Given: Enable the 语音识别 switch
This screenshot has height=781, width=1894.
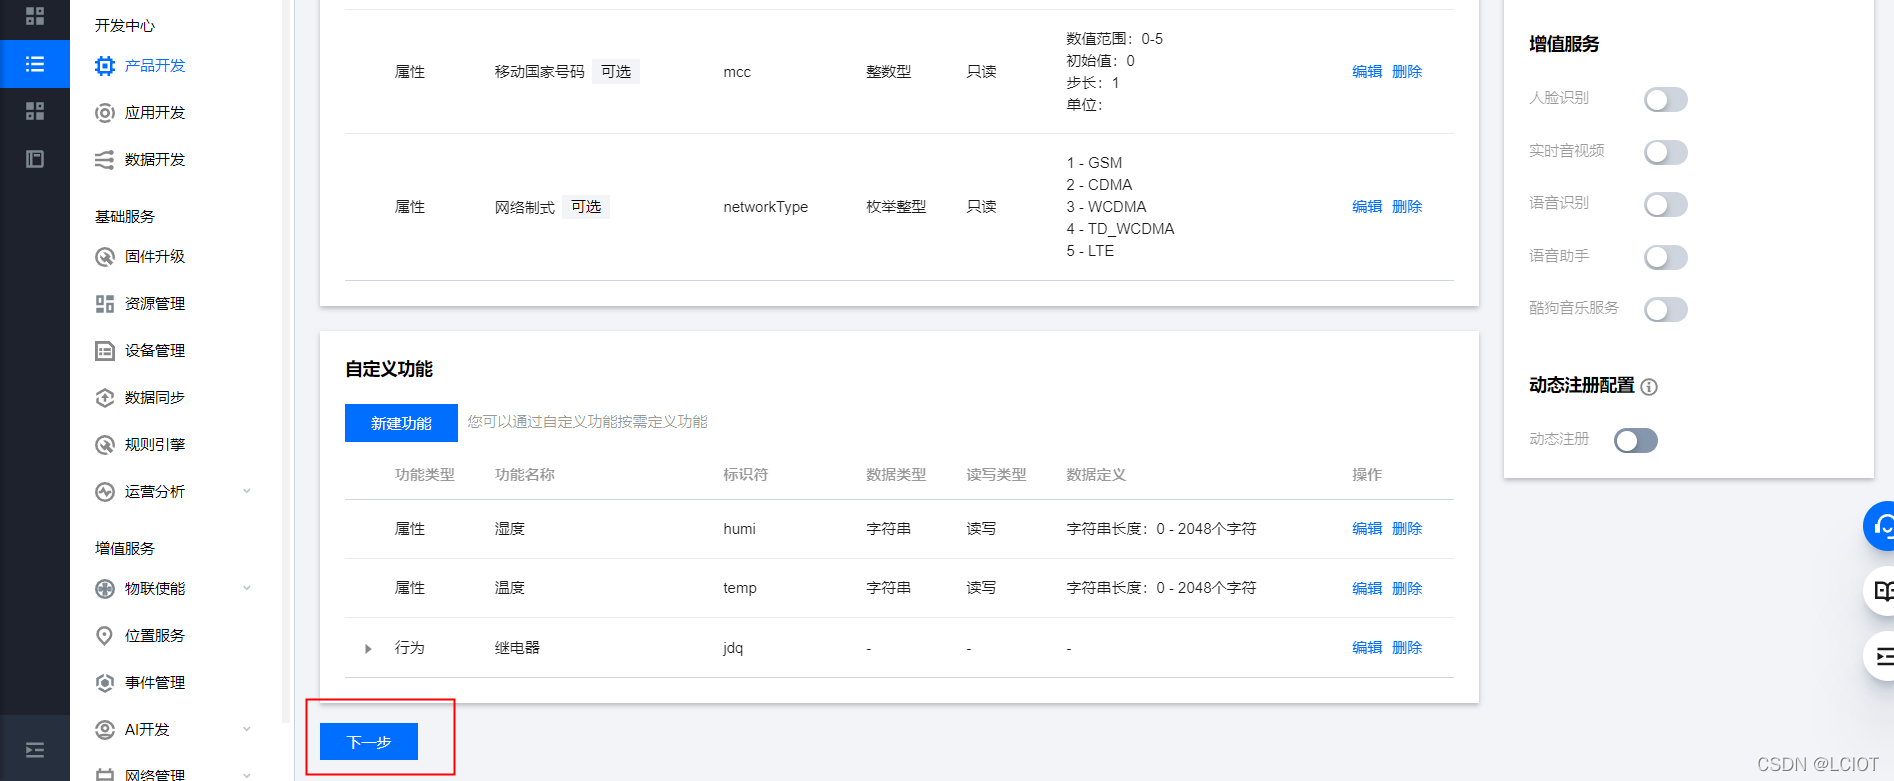Looking at the screenshot, I should (x=1666, y=204).
